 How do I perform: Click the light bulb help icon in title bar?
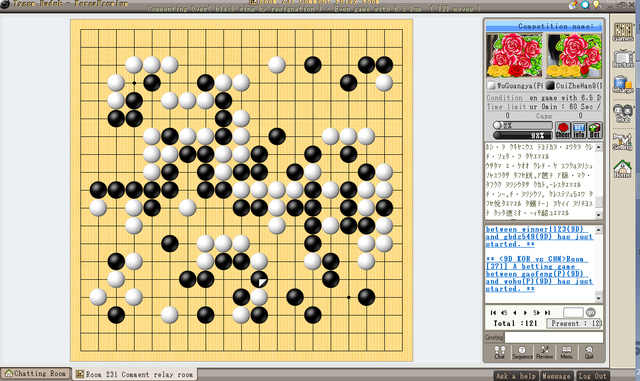tap(597, 4)
